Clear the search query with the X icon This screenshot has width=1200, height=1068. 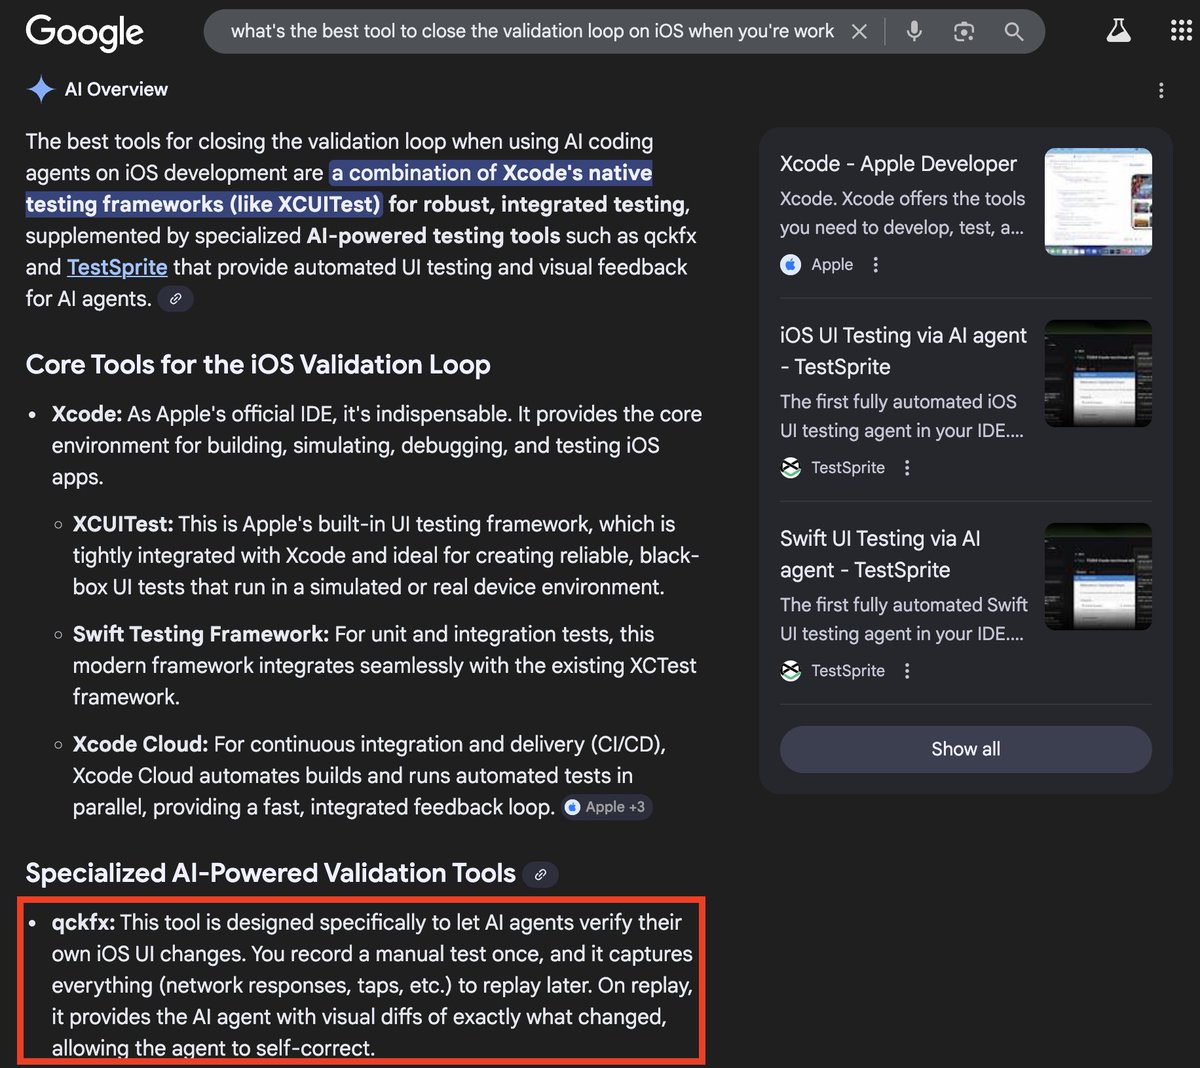(x=859, y=32)
